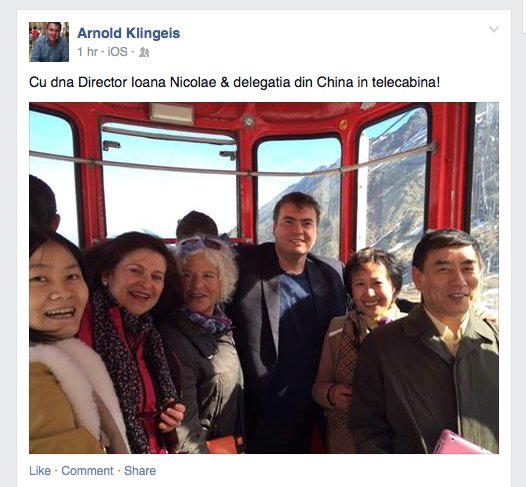Open the cable car group photo

click(x=264, y=278)
